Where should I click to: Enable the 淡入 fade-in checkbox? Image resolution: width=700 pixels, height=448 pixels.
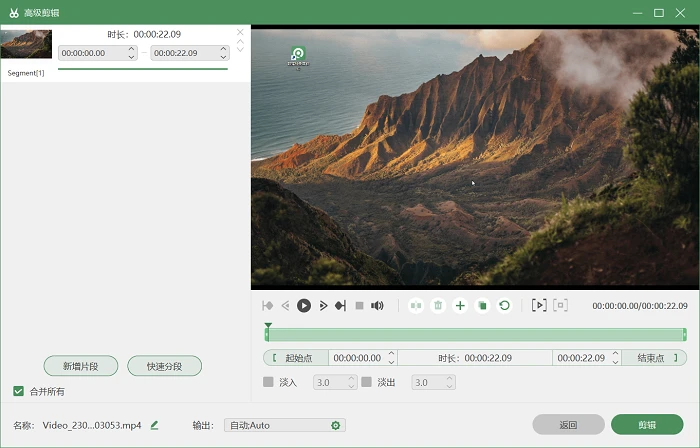coord(268,382)
